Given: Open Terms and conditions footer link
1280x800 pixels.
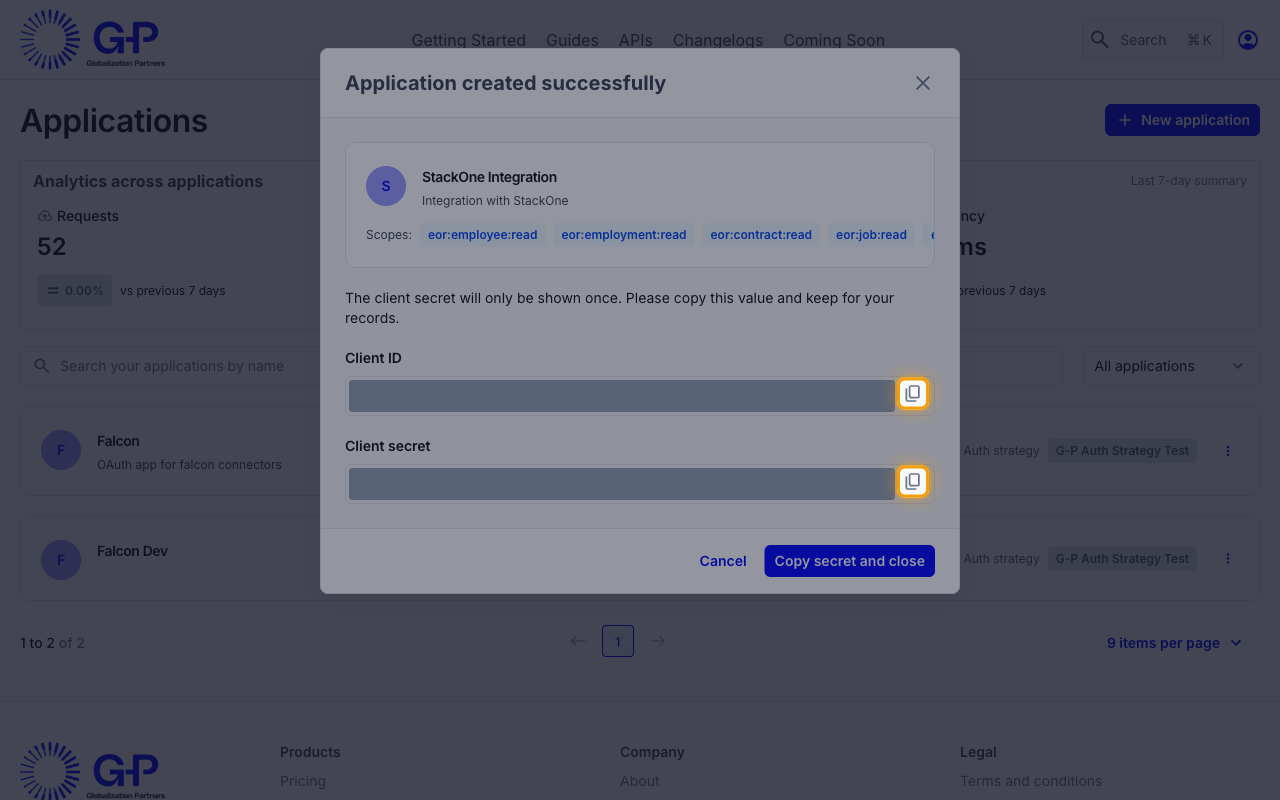Looking at the screenshot, I should pyautogui.click(x=1031, y=781).
